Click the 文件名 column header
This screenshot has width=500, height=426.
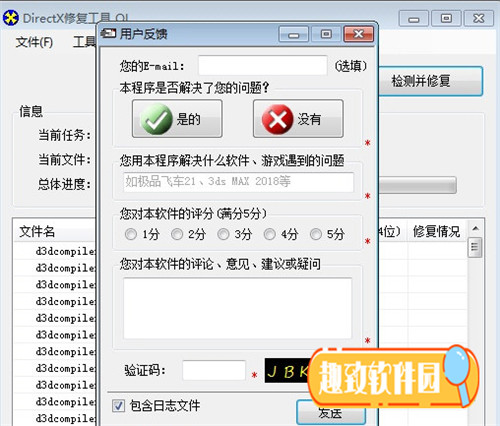point(55,231)
